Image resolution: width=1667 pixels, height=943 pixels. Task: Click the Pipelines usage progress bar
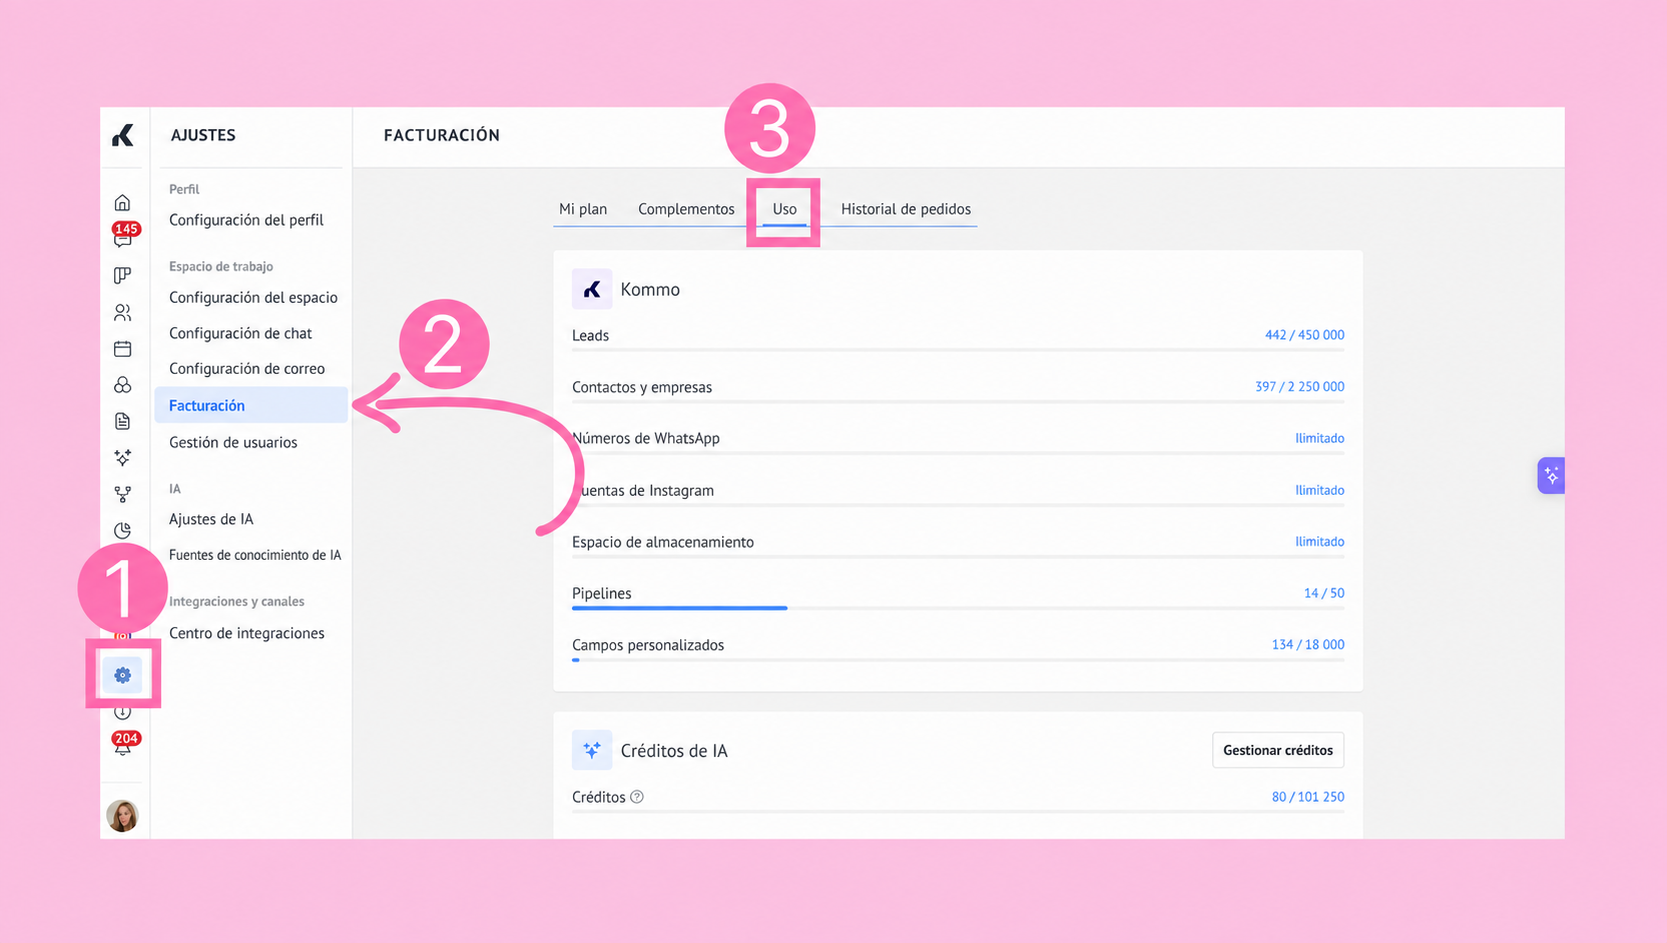(958, 608)
